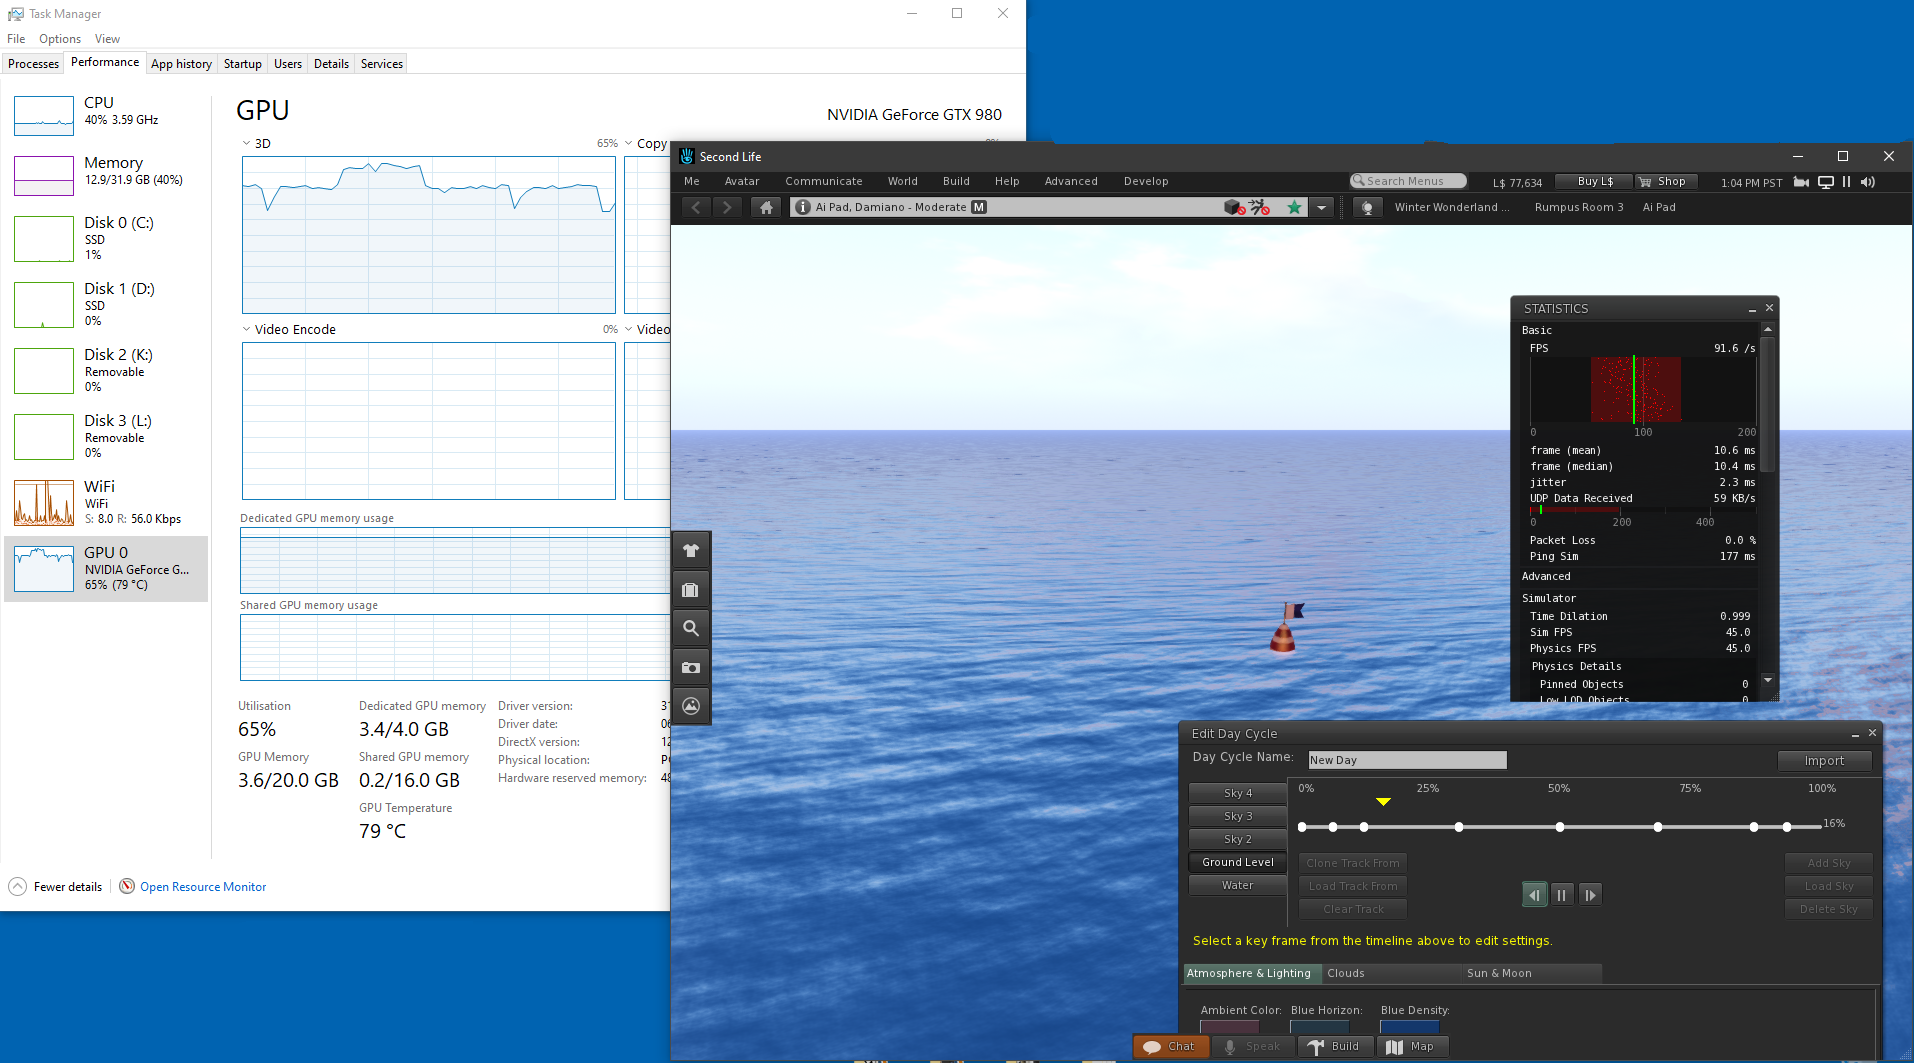Viewport: 1914px width, 1063px height.
Task: Open the Map toolbar button
Action: pyautogui.click(x=1412, y=1046)
